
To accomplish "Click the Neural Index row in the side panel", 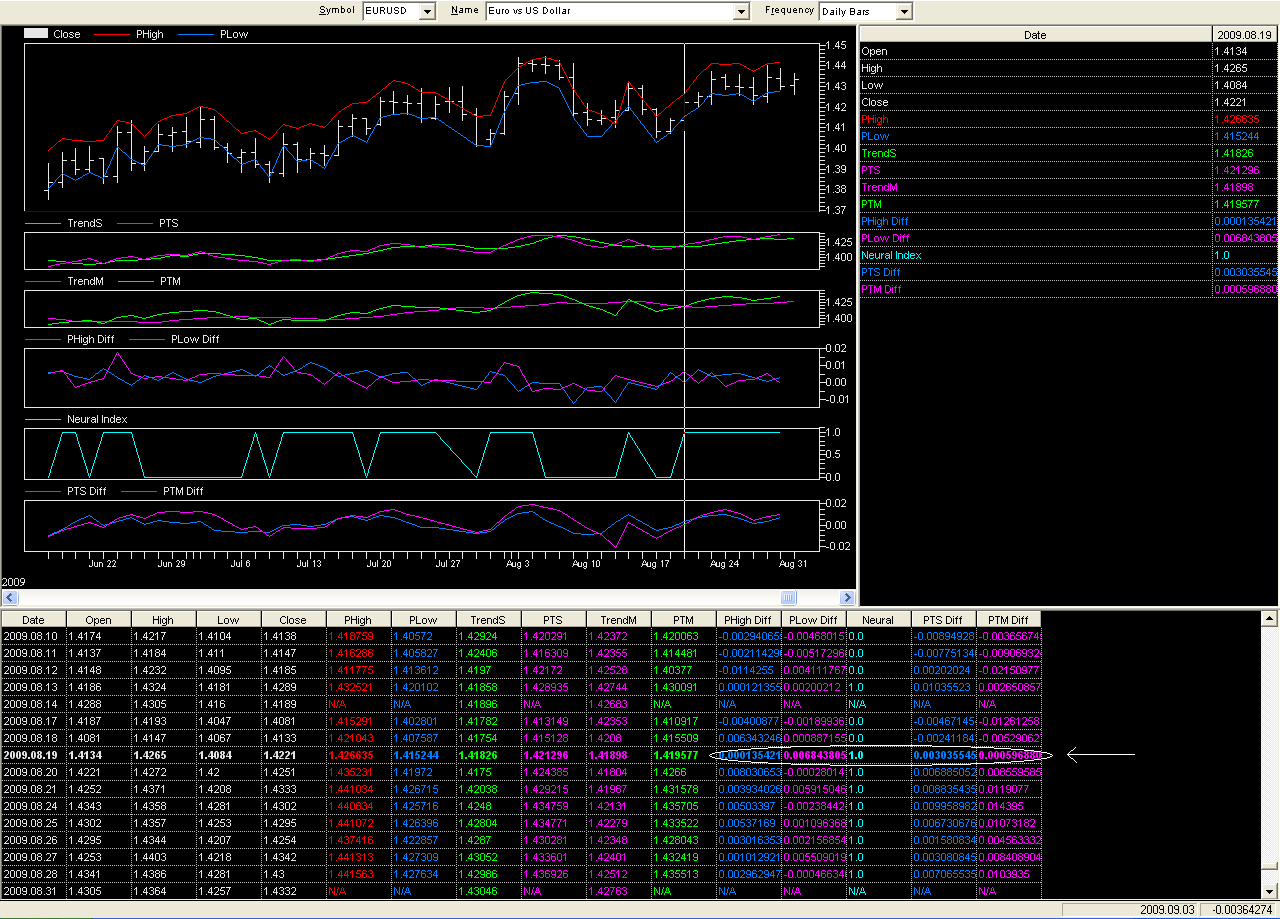I will pyautogui.click(x=1069, y=255).
